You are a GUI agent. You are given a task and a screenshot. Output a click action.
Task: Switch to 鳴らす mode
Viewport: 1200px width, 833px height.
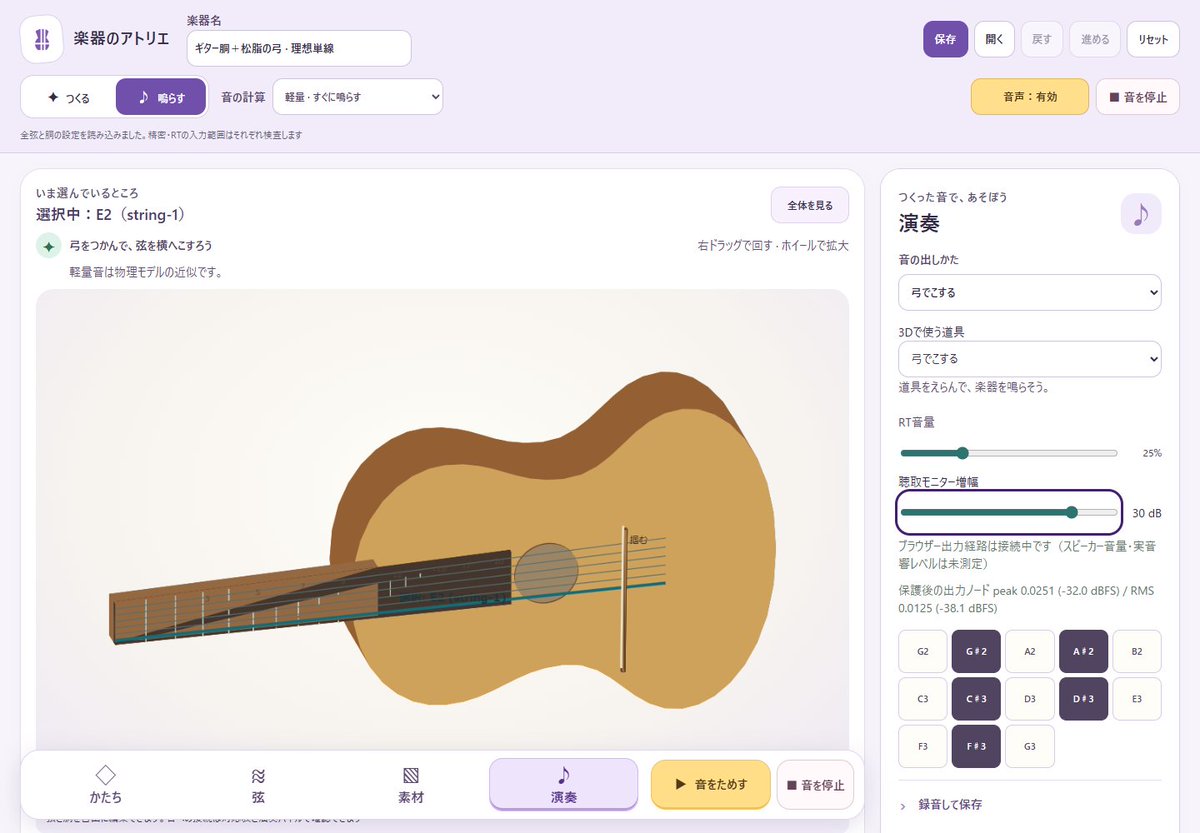pyautogui.click(x=161, y=98)
